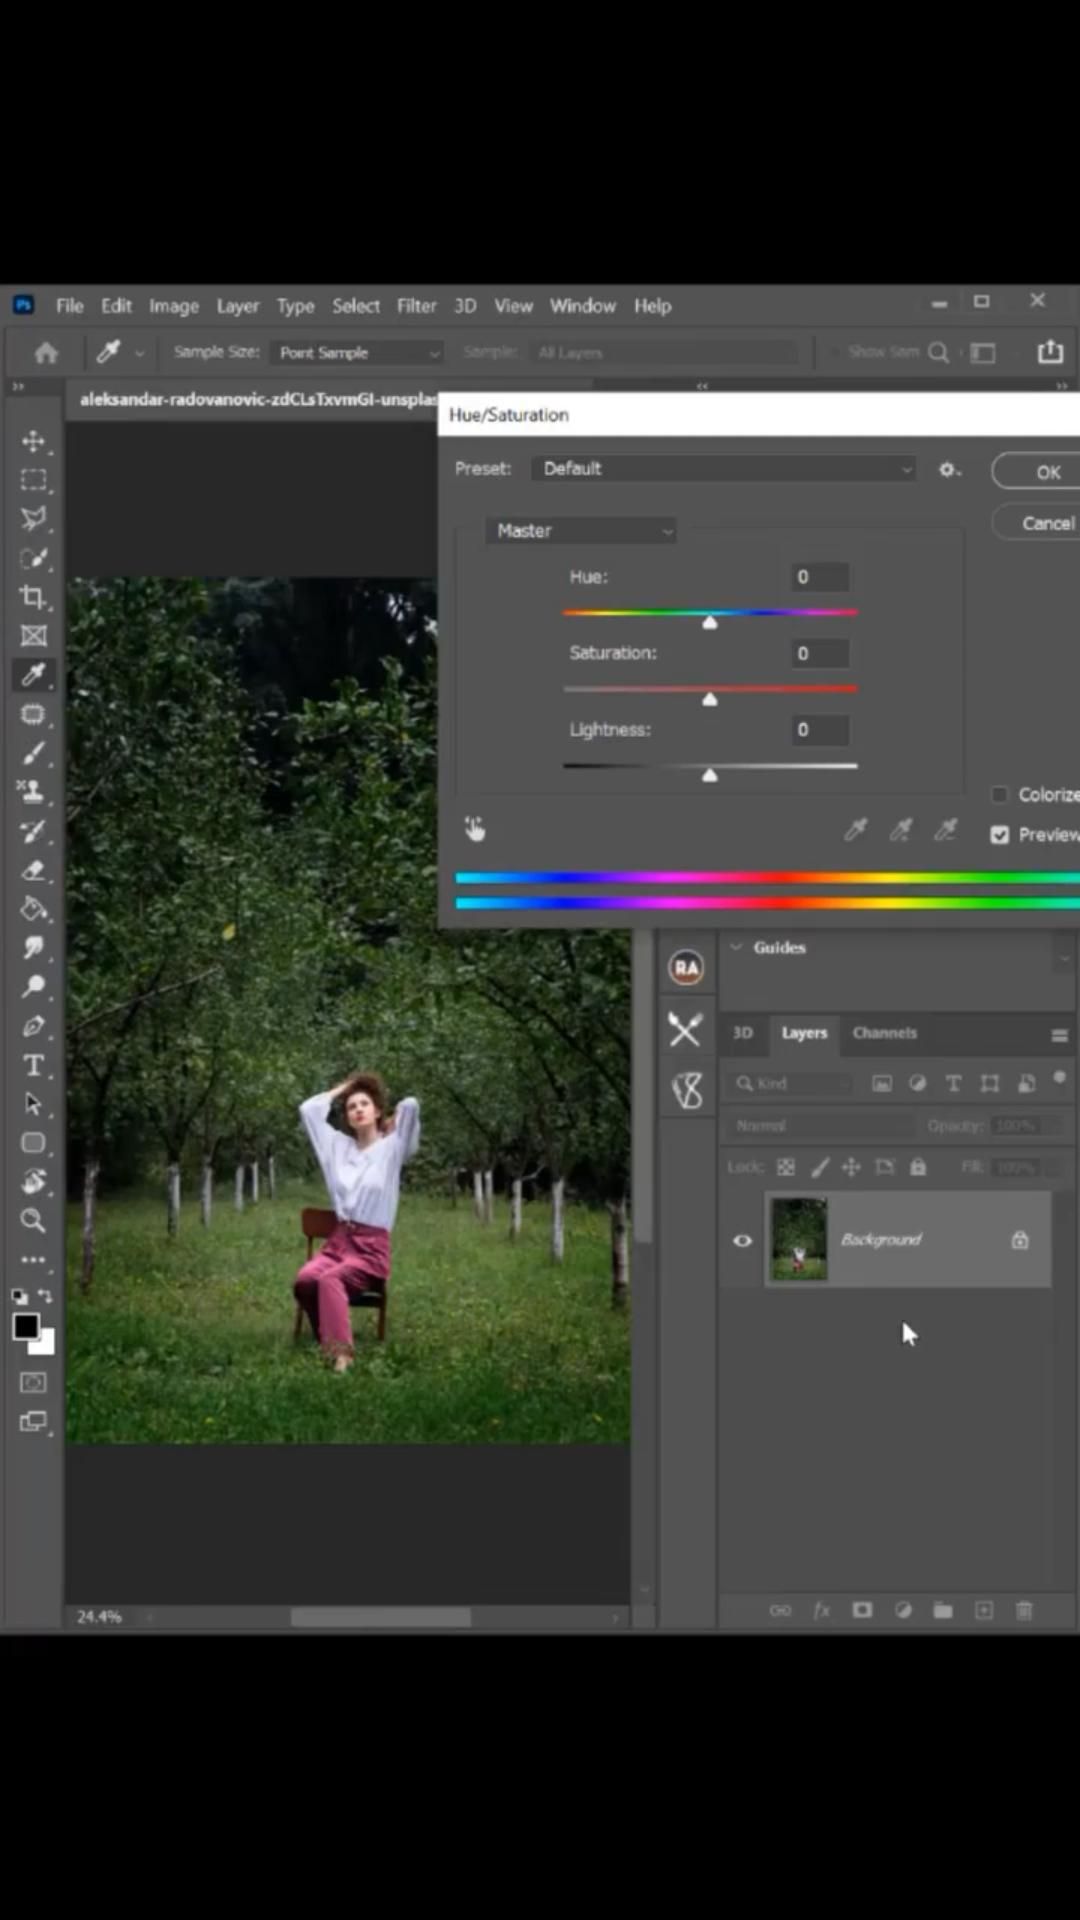Image resolution: width=1080 pixels, height=1920 pixels.
Task: Open the Image menu
Action: pyautogui.click(x=174, y=306)
